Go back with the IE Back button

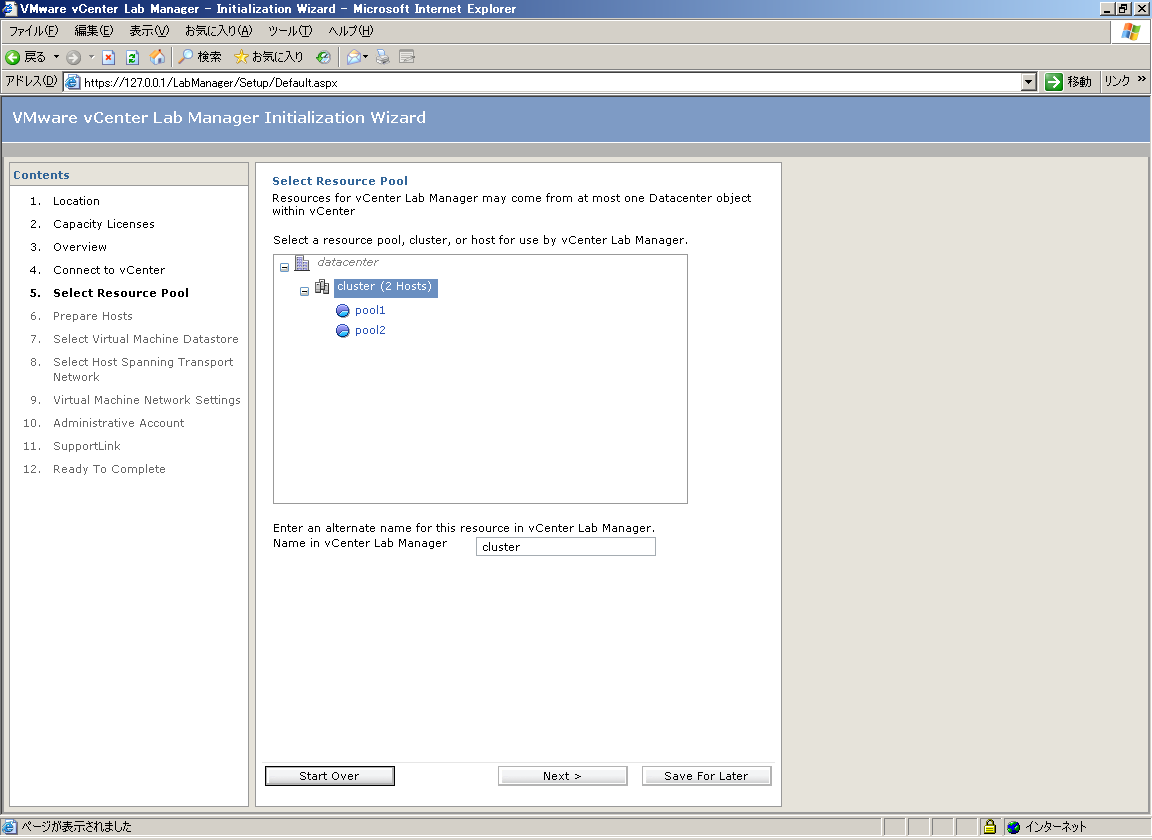[x=25, y=57]
